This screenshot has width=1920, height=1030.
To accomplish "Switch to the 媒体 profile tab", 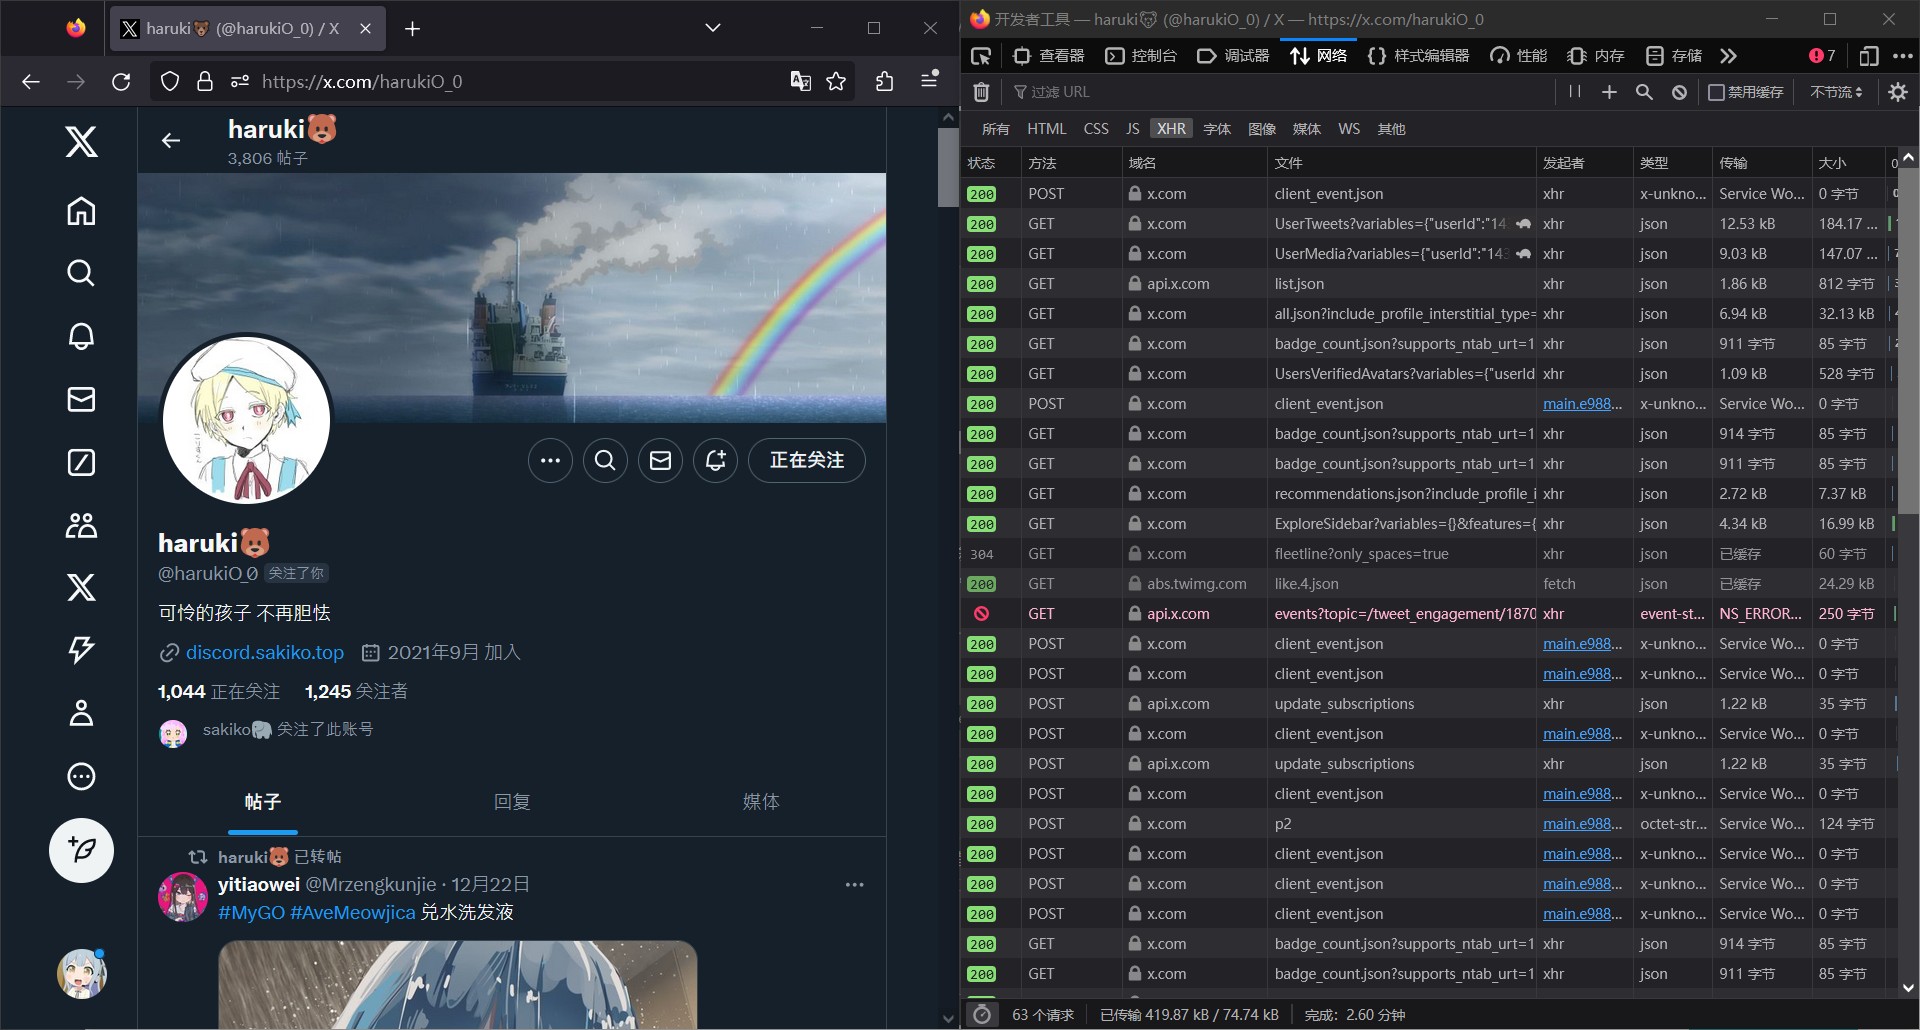I will pyautogui.click(x=760, y=802).
